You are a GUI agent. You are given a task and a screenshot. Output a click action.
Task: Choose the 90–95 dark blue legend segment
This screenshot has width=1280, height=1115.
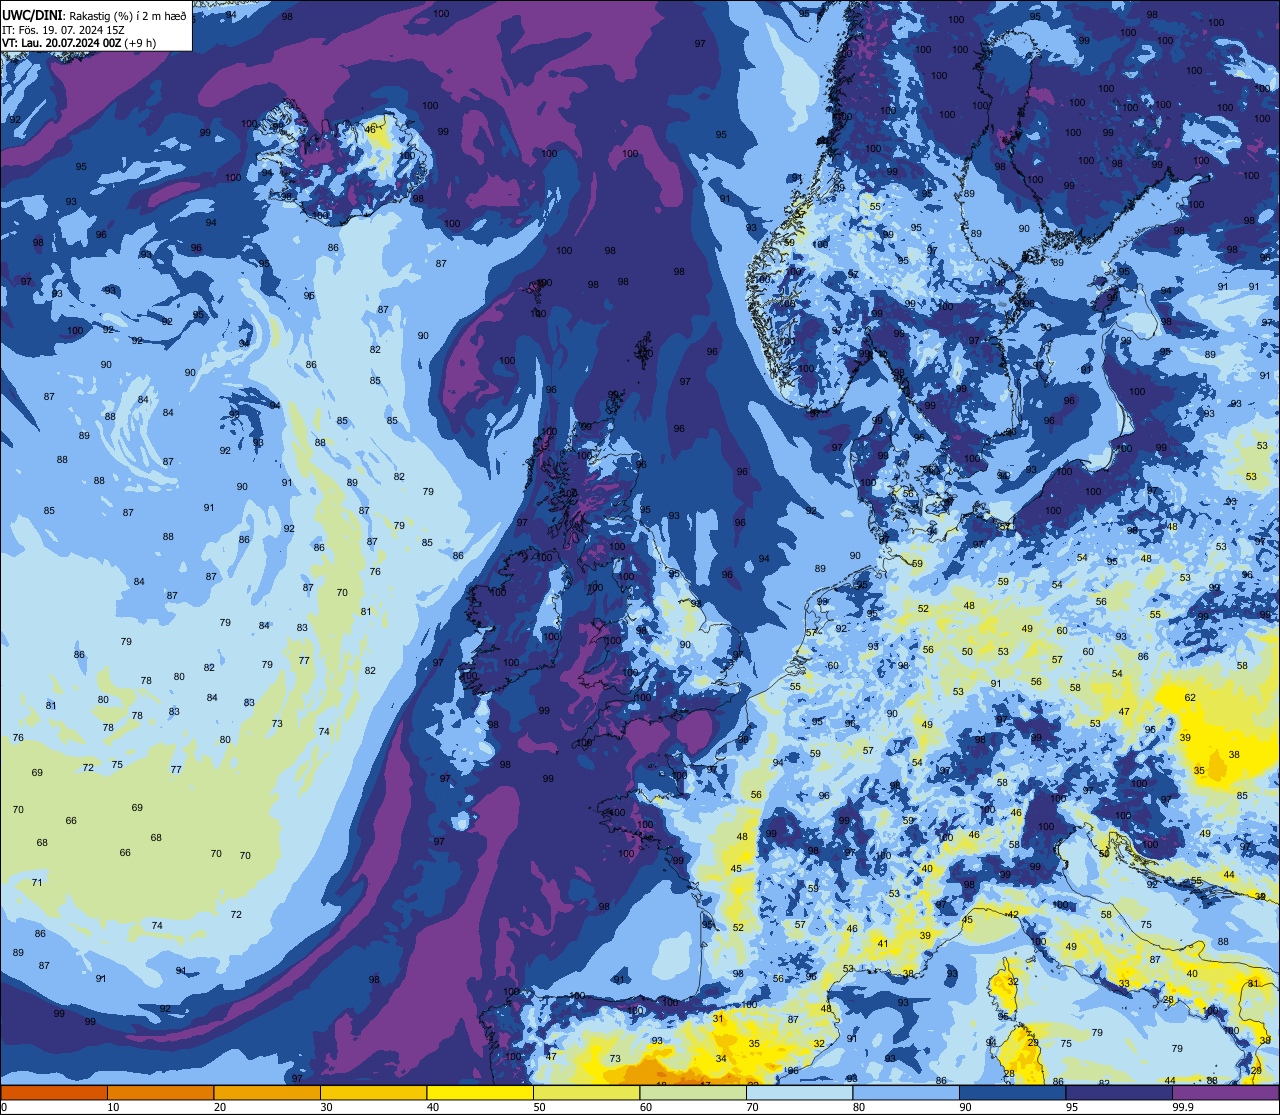pos(1012,1093)
